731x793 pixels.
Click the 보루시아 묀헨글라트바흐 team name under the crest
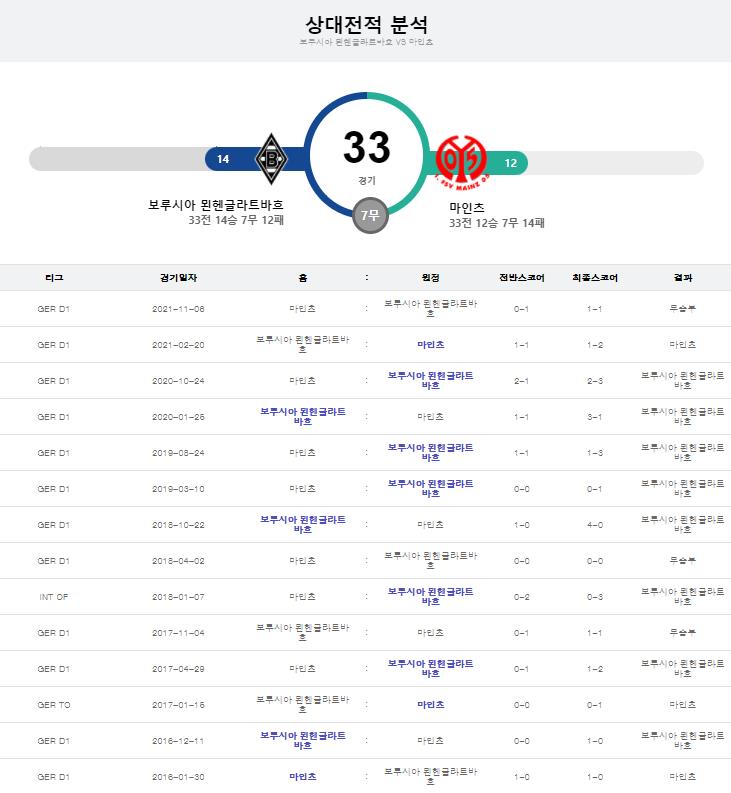coord(216,205)
